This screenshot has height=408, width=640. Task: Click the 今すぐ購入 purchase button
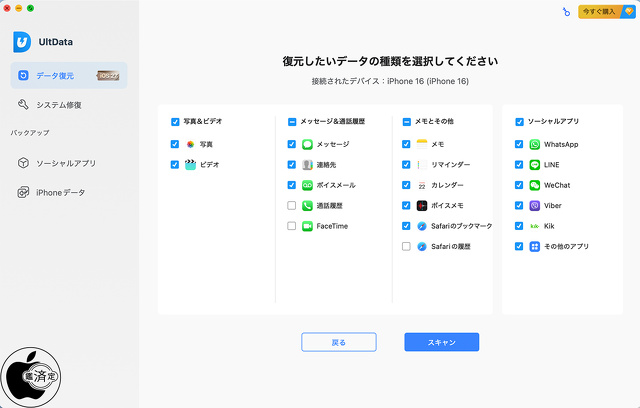point(606,12)
